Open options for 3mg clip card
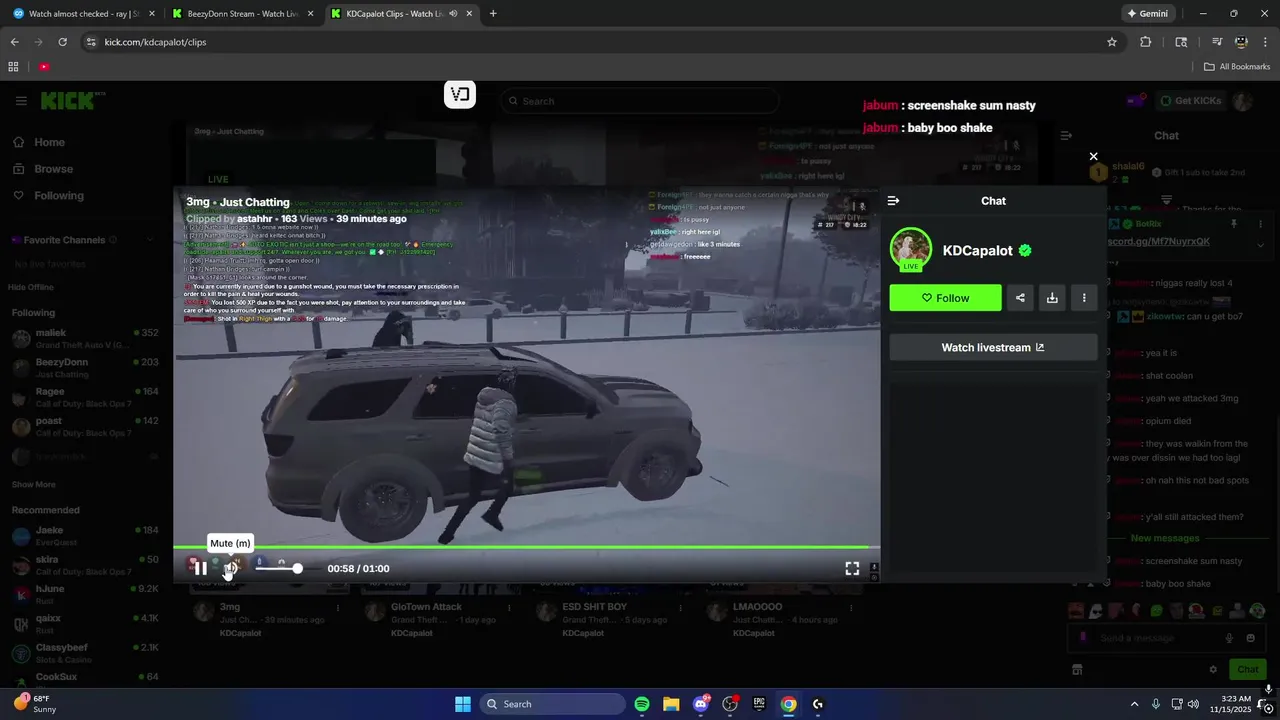Image resolution: width=1280 pixels, height=720 pixels. point(338,607)
